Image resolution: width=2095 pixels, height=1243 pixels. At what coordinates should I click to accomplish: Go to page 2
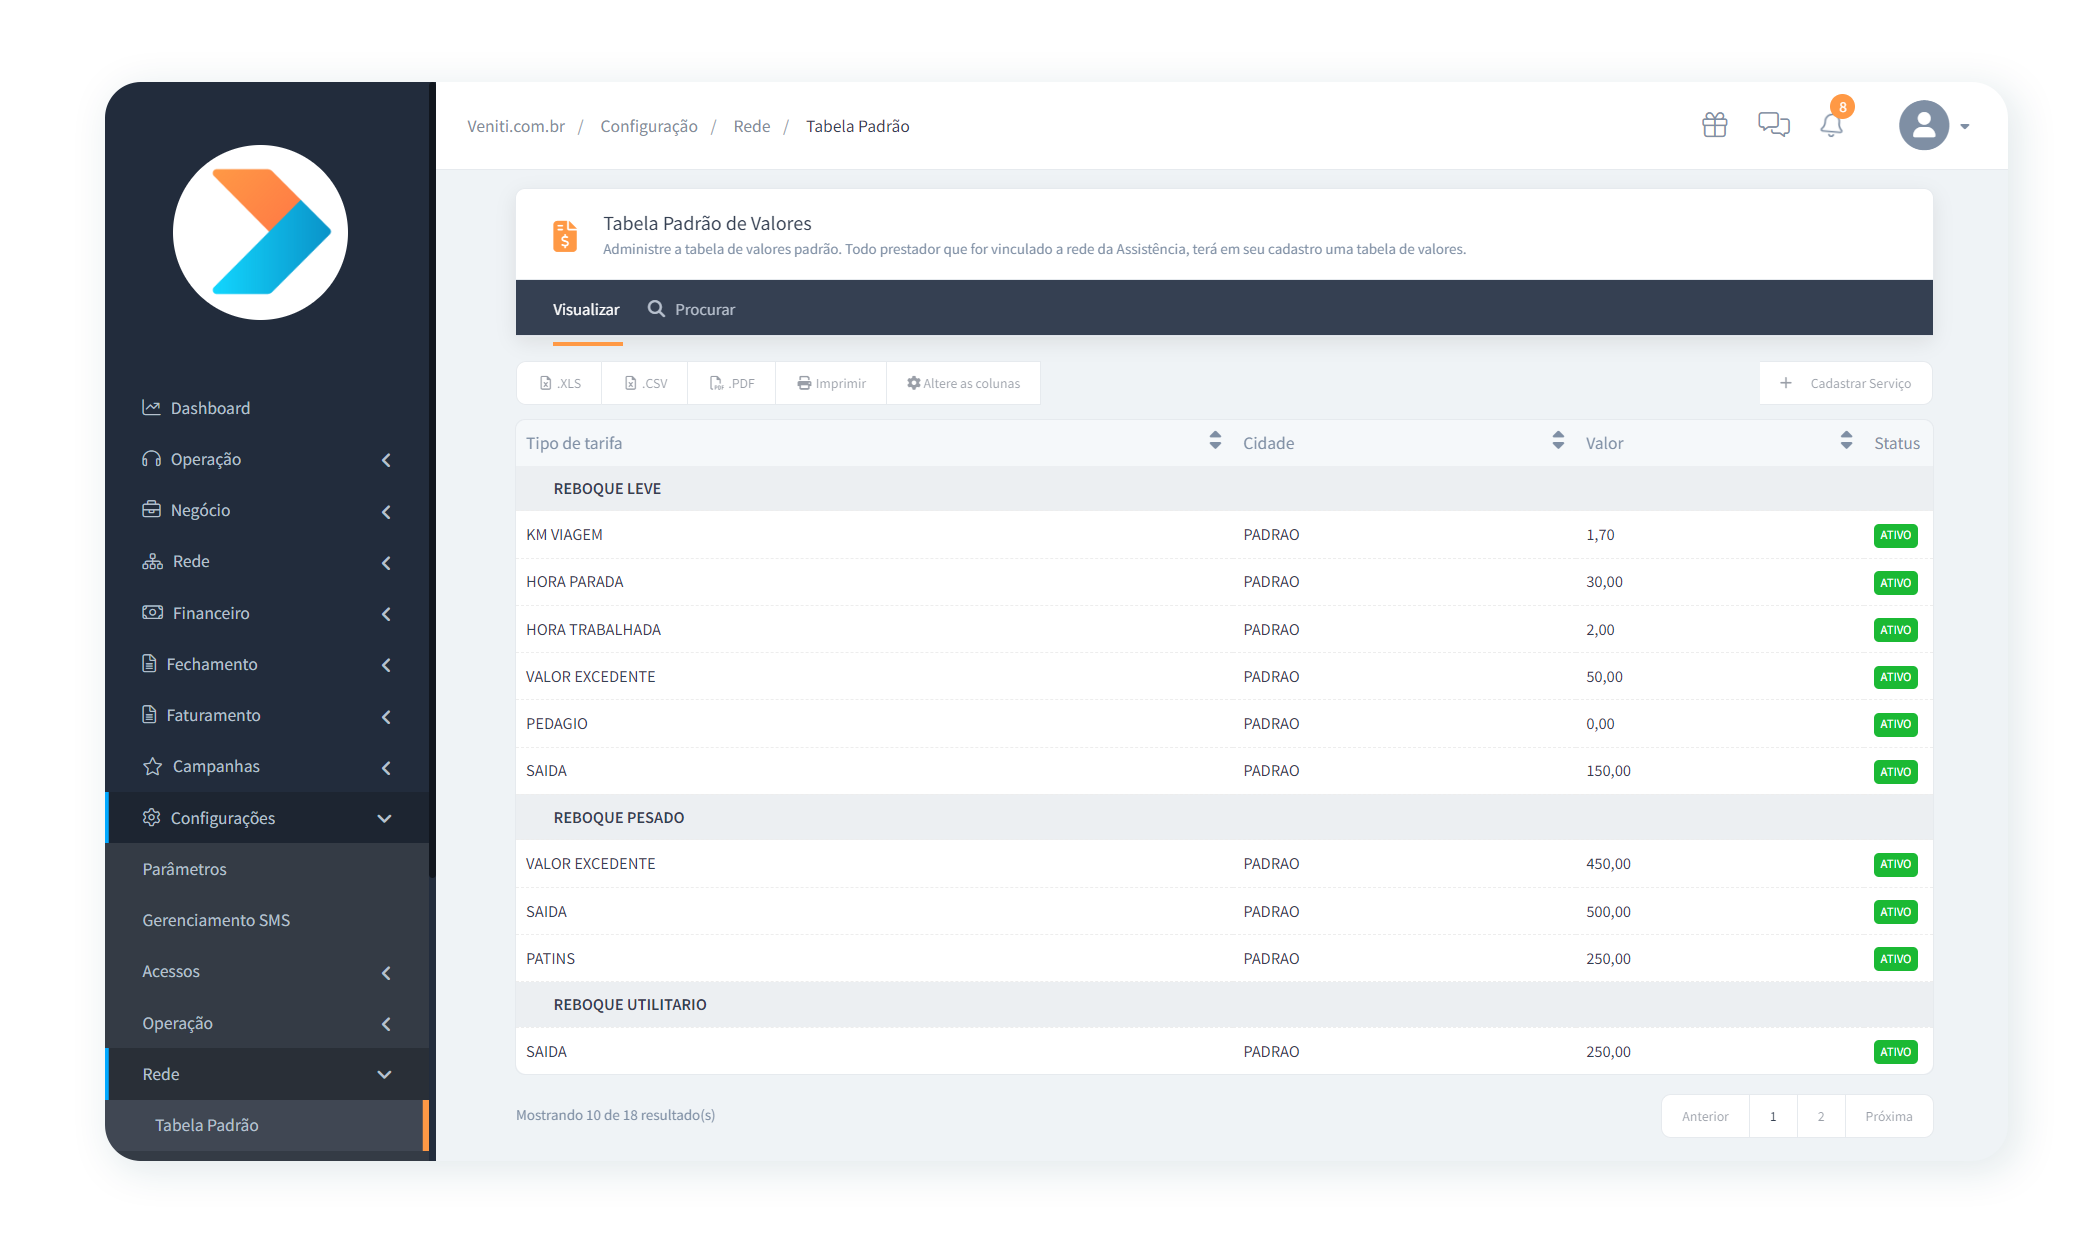[1821, 1116]
